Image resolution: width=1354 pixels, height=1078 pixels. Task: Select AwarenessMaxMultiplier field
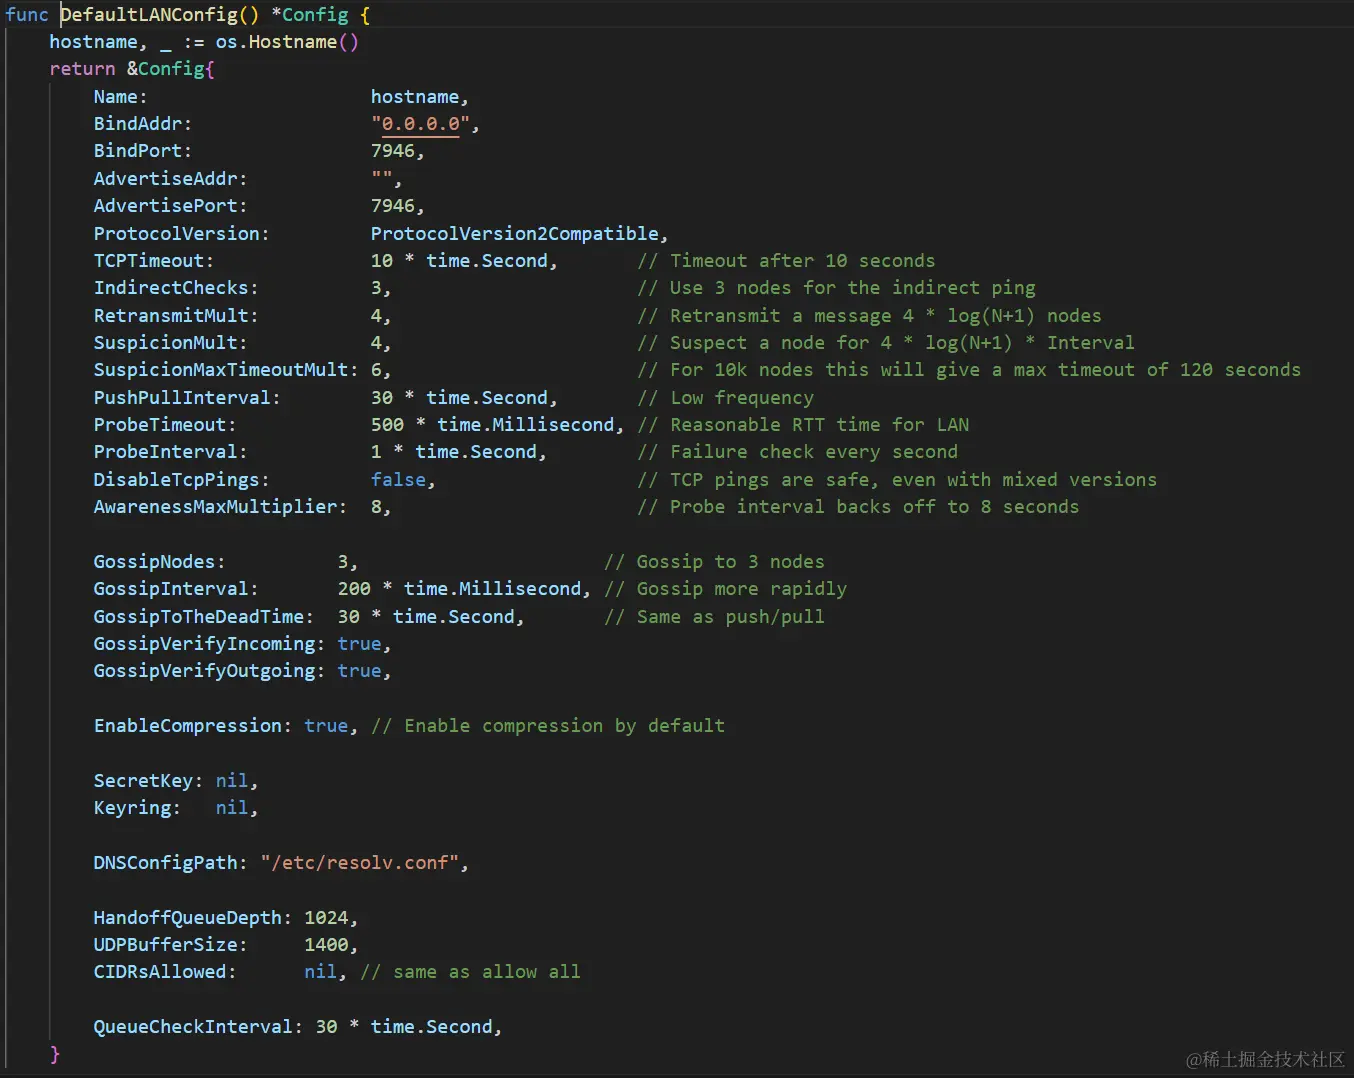tap(216, 507)
